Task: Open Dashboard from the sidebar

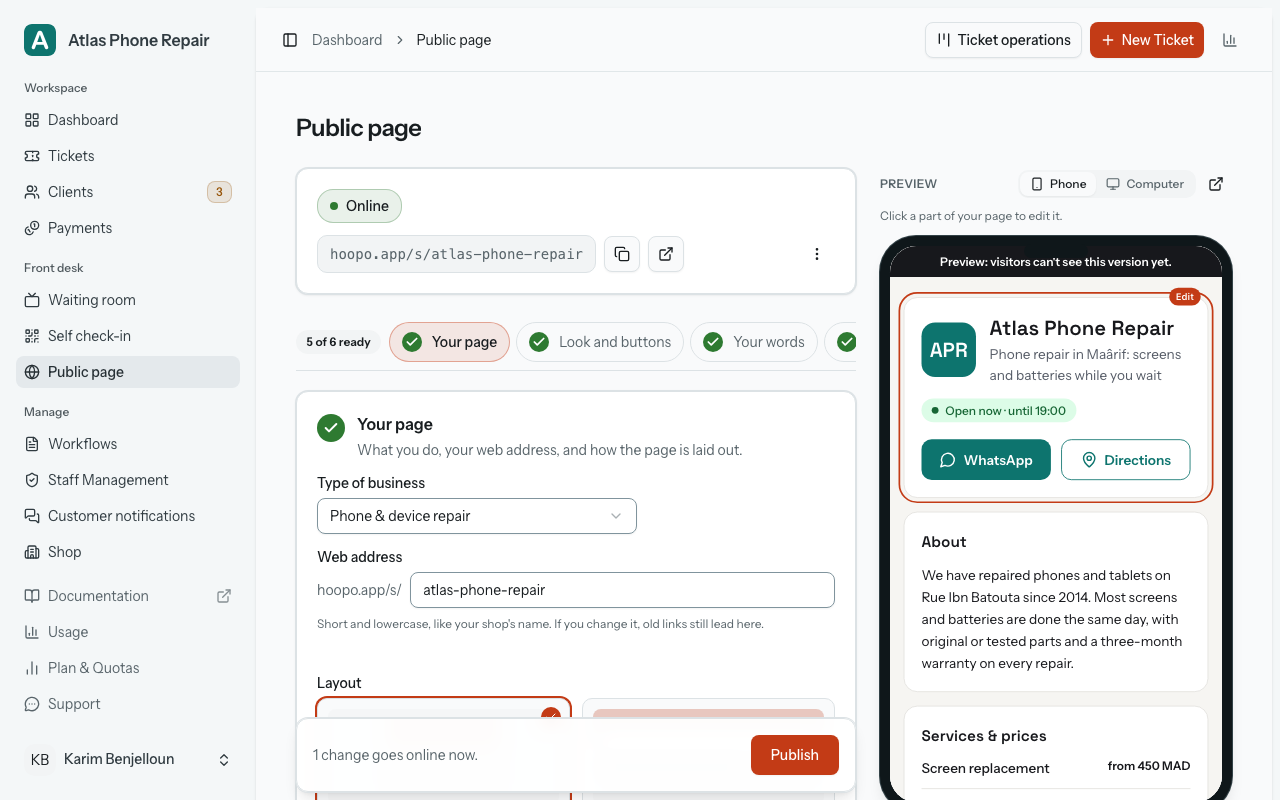Action: click(x=128, y=120)
